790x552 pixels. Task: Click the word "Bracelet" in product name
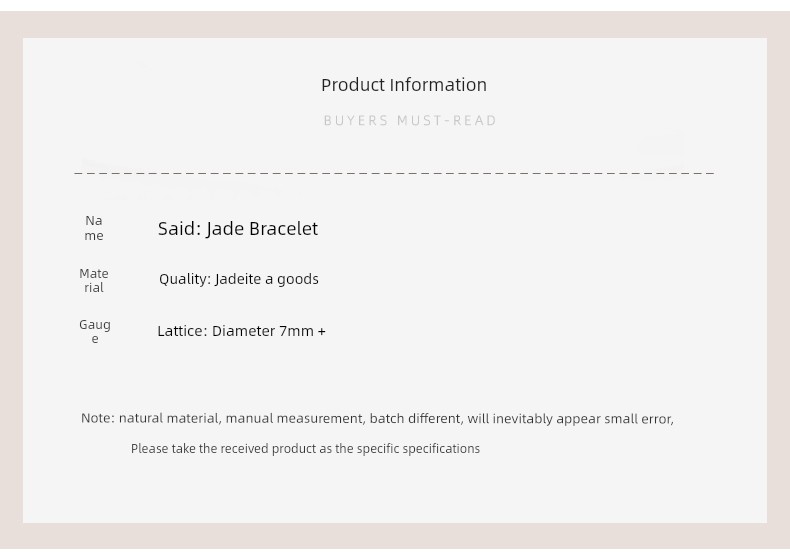[x=283, y=229]
